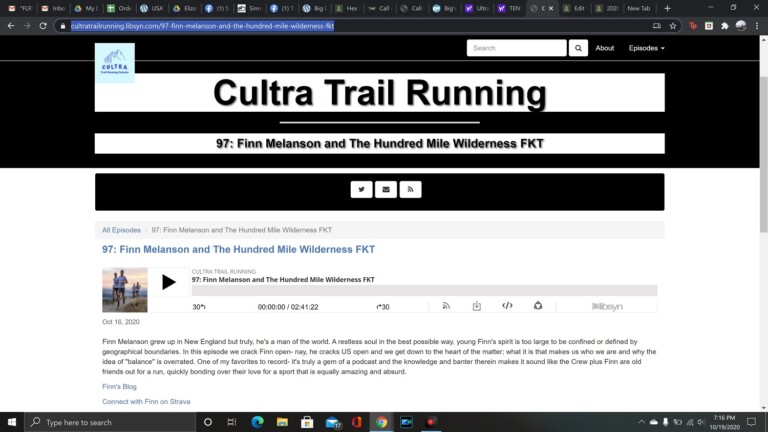Screen dimensions: 768x432
Task: Download the episode from the player
Action: click(477, 306)
